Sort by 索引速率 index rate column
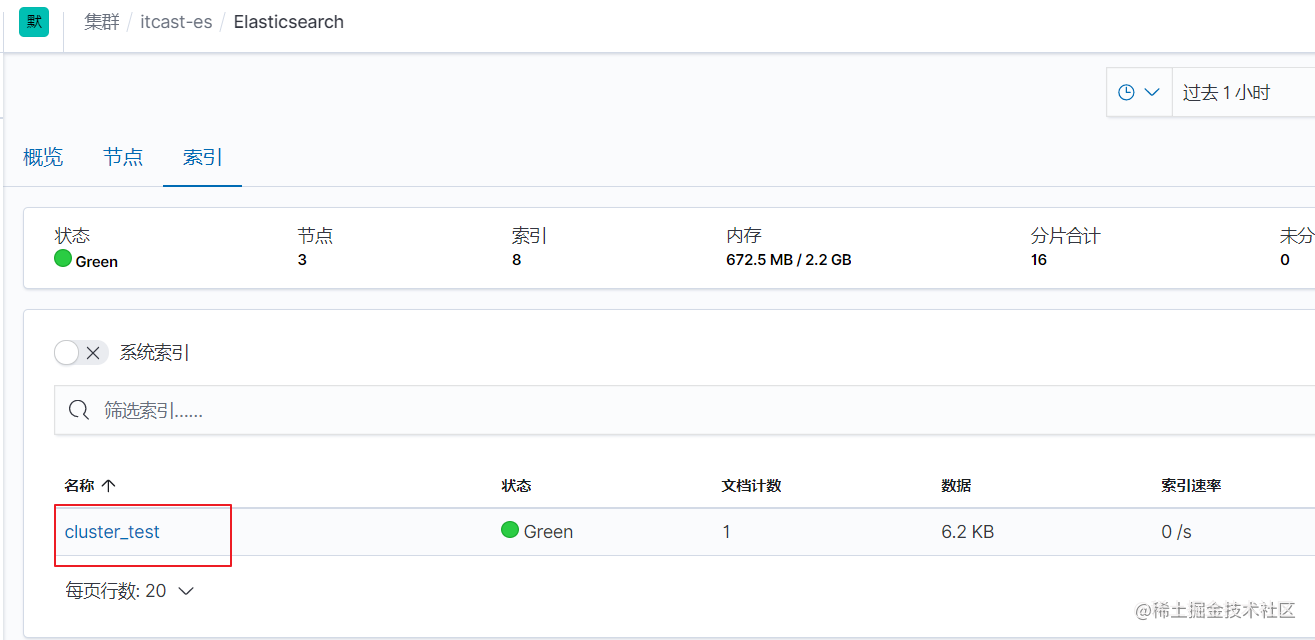 (1191, 486)
